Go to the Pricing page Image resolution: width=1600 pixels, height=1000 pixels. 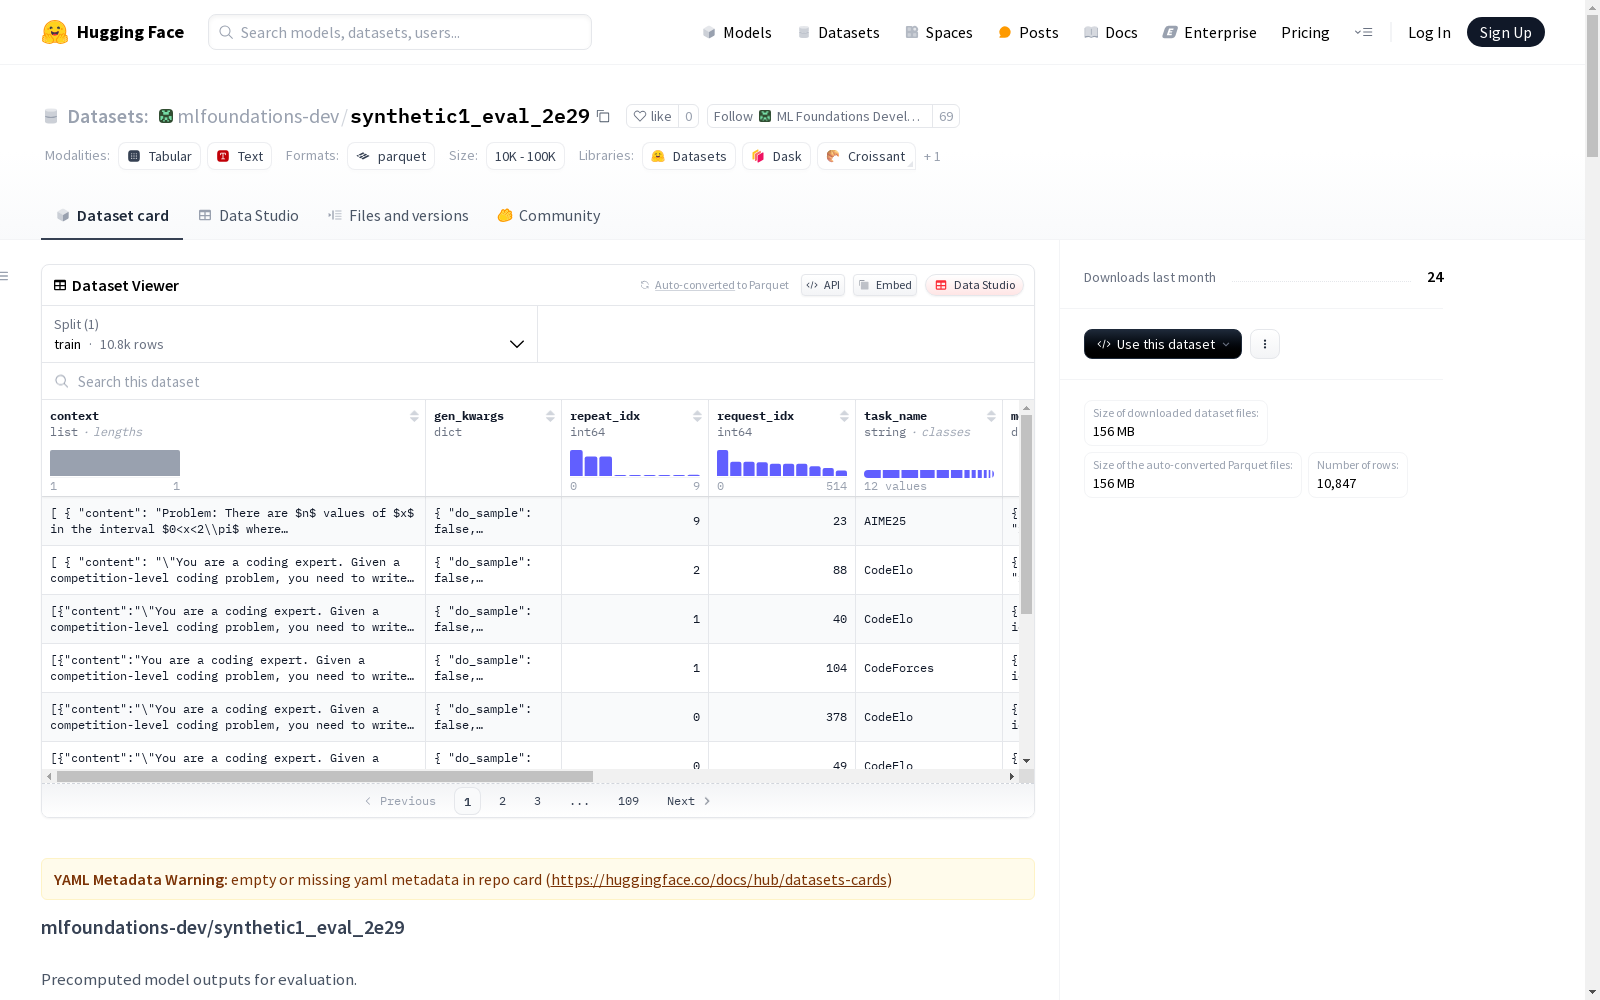(1305, 32)
